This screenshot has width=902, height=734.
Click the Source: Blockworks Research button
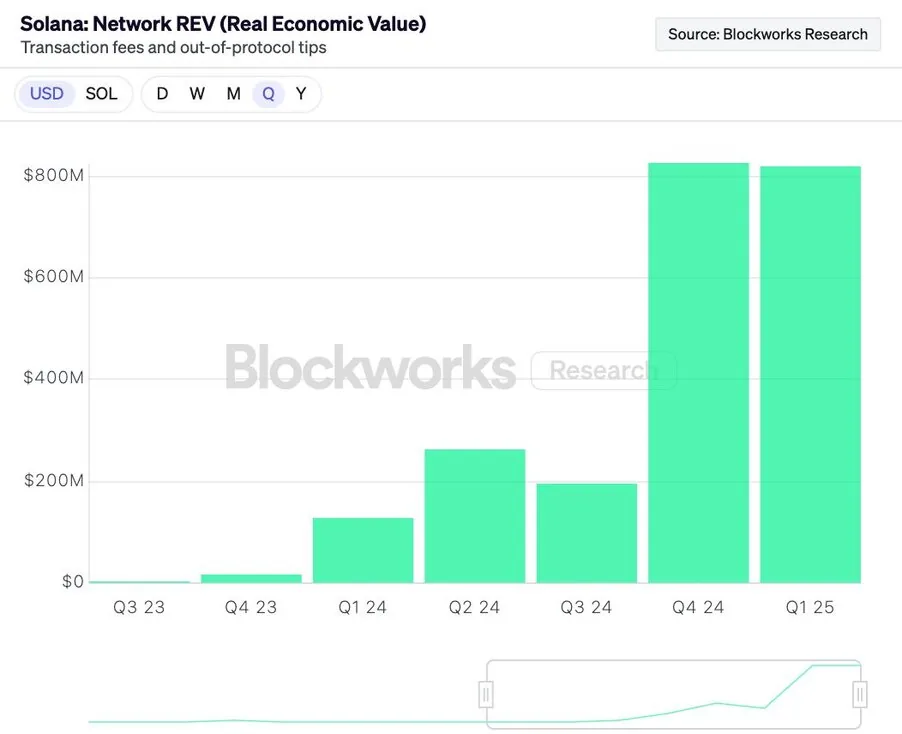(x=767, y=34)
